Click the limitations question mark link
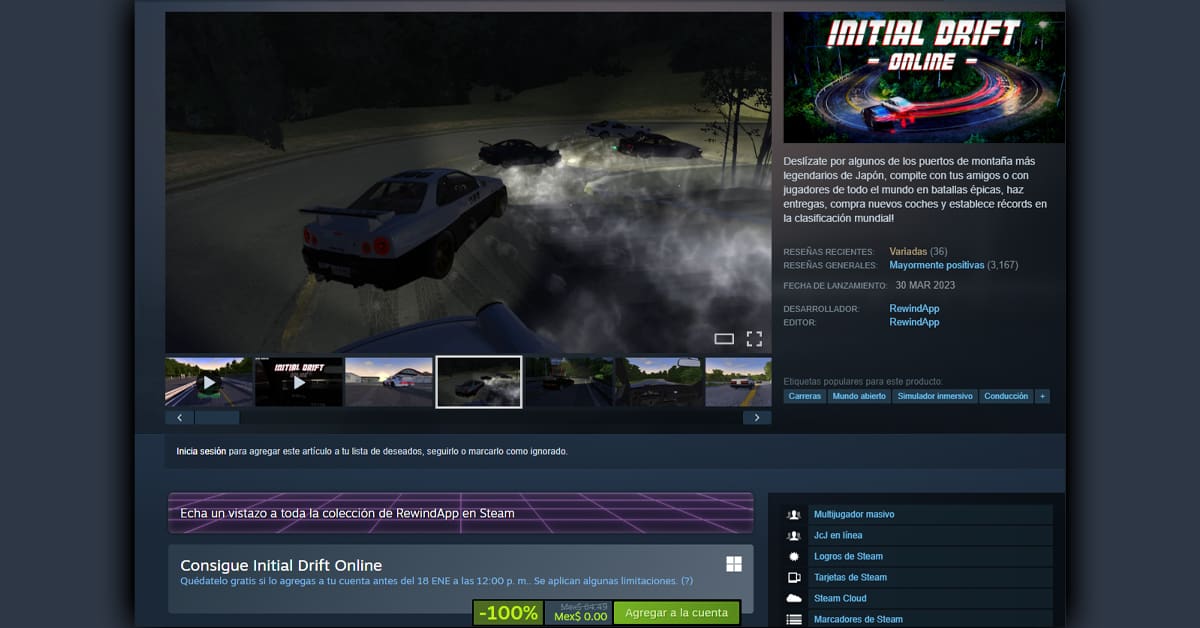 click(687, 581)
